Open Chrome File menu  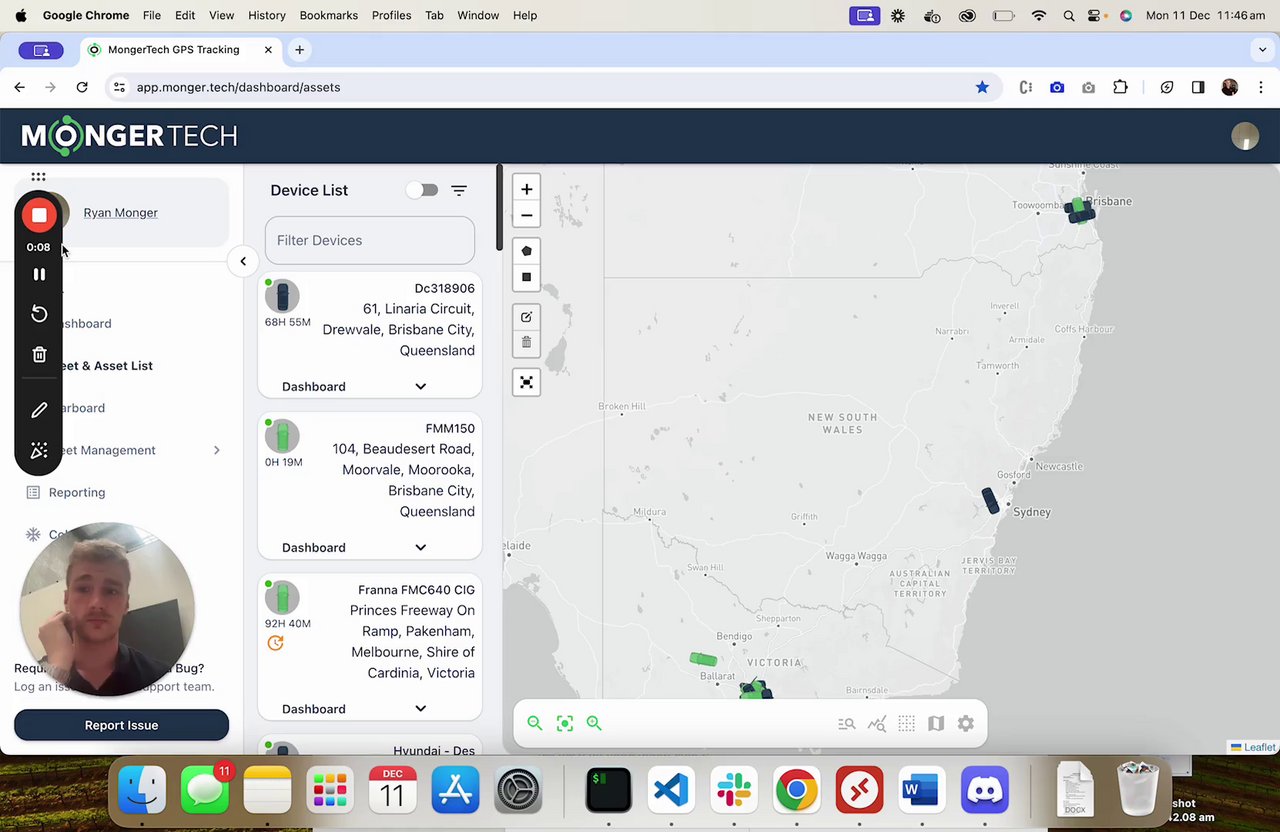tap(152, 15)
